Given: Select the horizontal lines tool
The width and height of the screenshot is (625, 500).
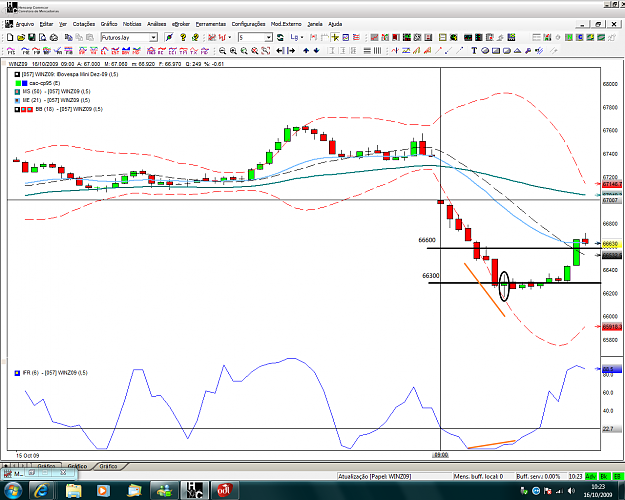Looking at the screenshot, I should point(367,51).
